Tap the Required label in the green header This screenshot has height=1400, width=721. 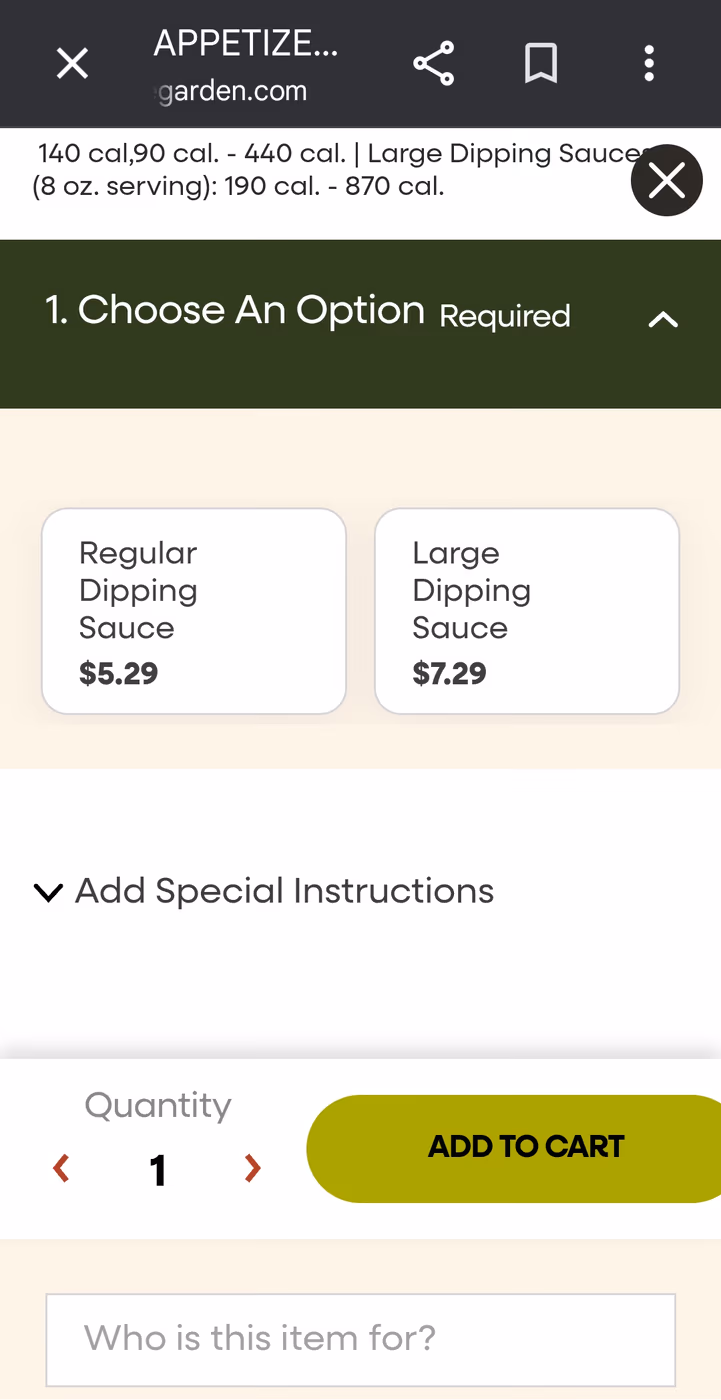point(505,317)
